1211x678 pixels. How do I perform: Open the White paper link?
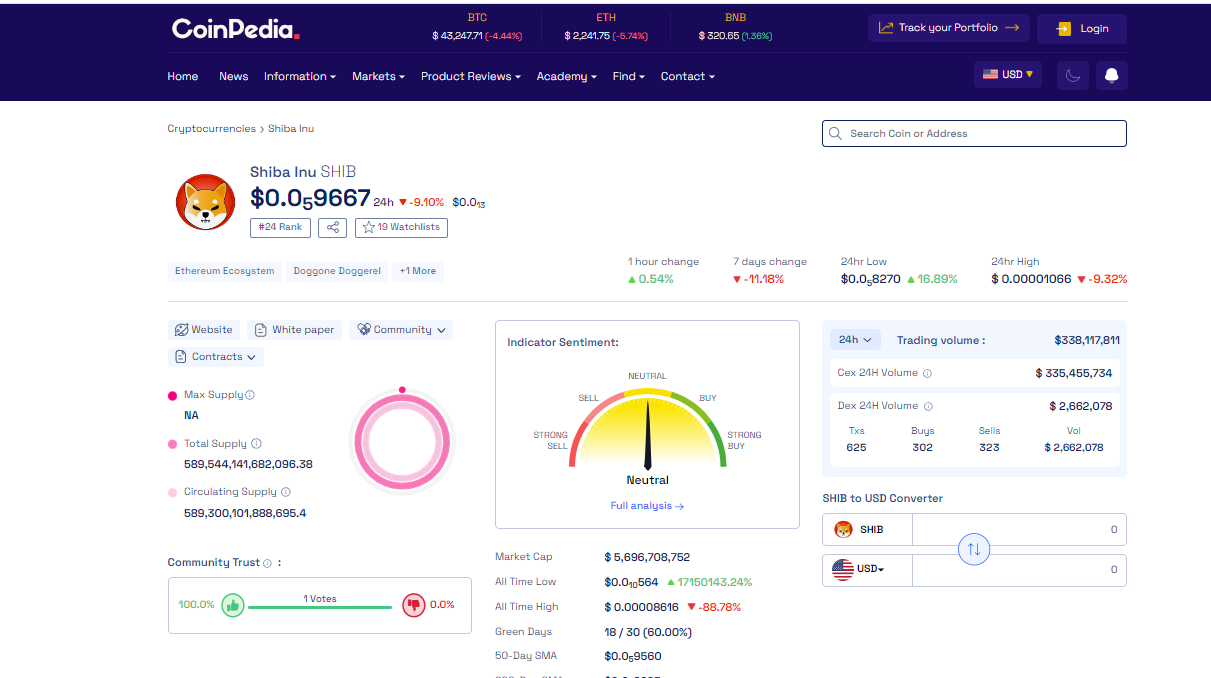295,330
